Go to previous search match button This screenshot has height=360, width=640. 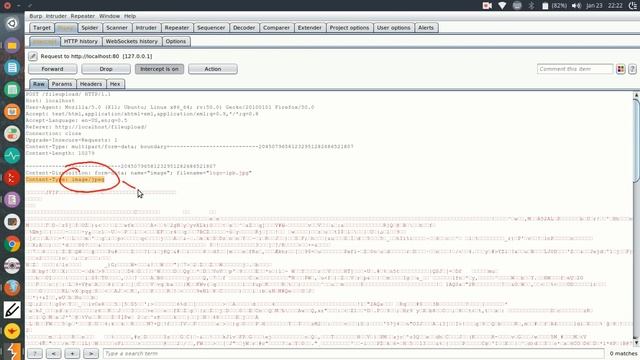point(53,353)
